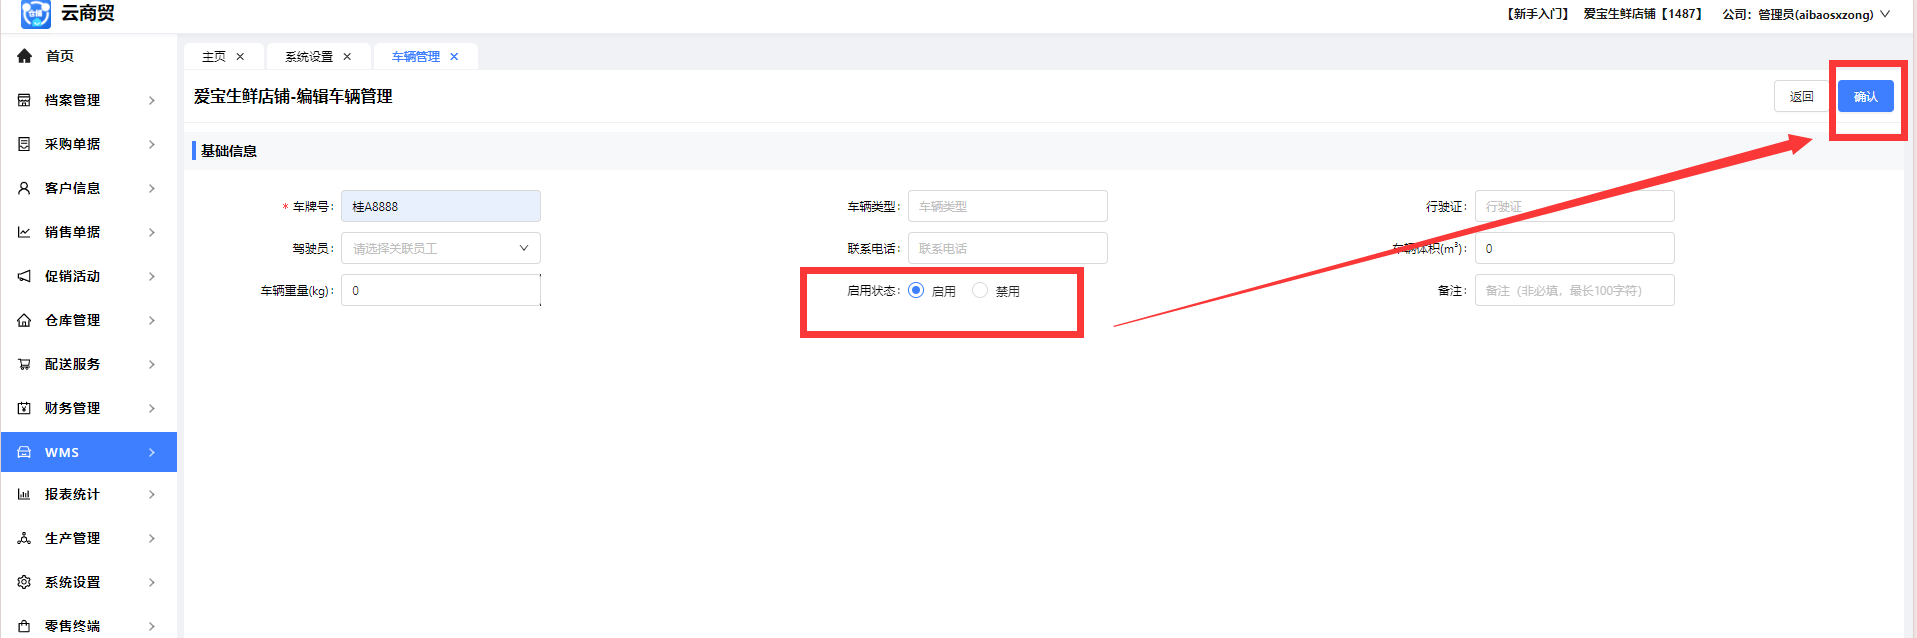Click the 车牌号 input field

[x=440, y=206]
